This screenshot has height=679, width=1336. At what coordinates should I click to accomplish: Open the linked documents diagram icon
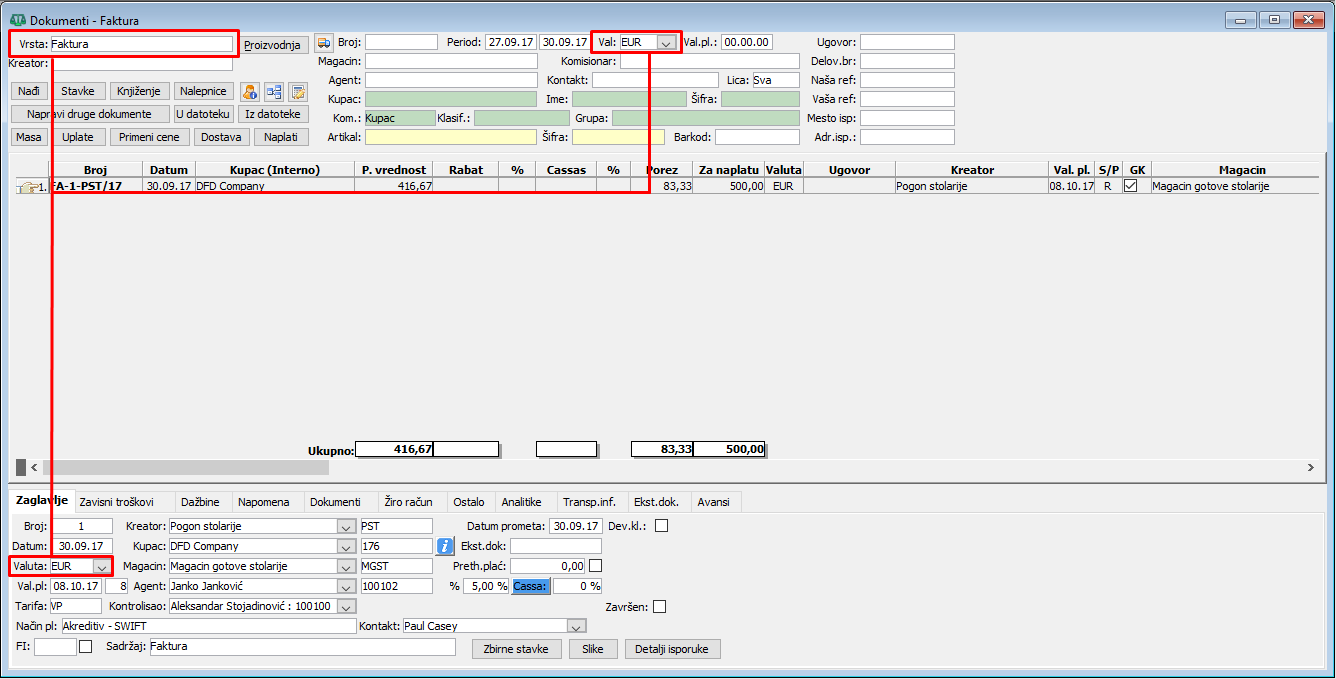274,92
